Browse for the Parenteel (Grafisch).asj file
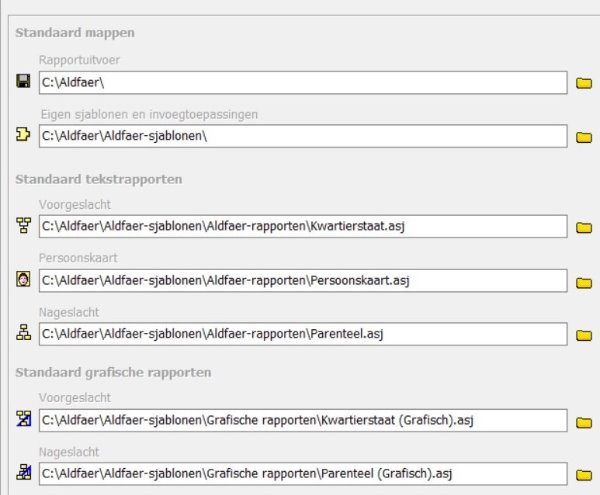Image resolution: width=600 pixels, height=495 pixels. (585, 474)
